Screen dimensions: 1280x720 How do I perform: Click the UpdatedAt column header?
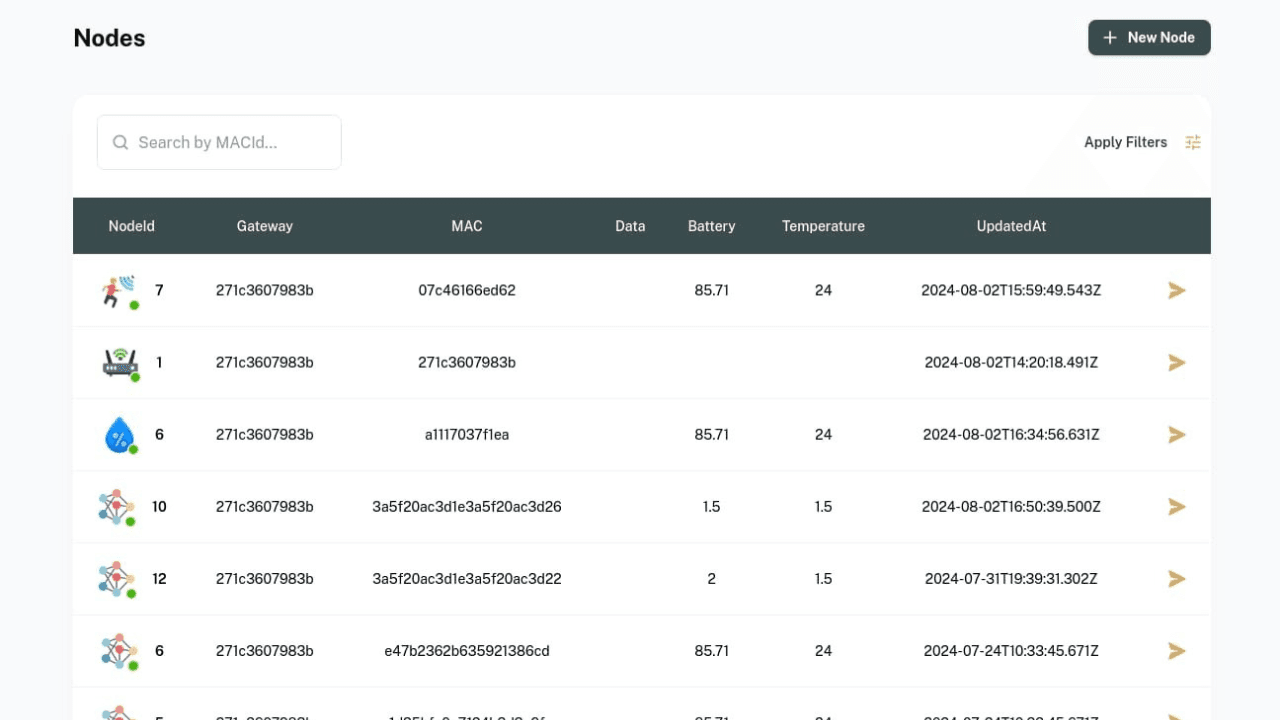click(1011, 226)
